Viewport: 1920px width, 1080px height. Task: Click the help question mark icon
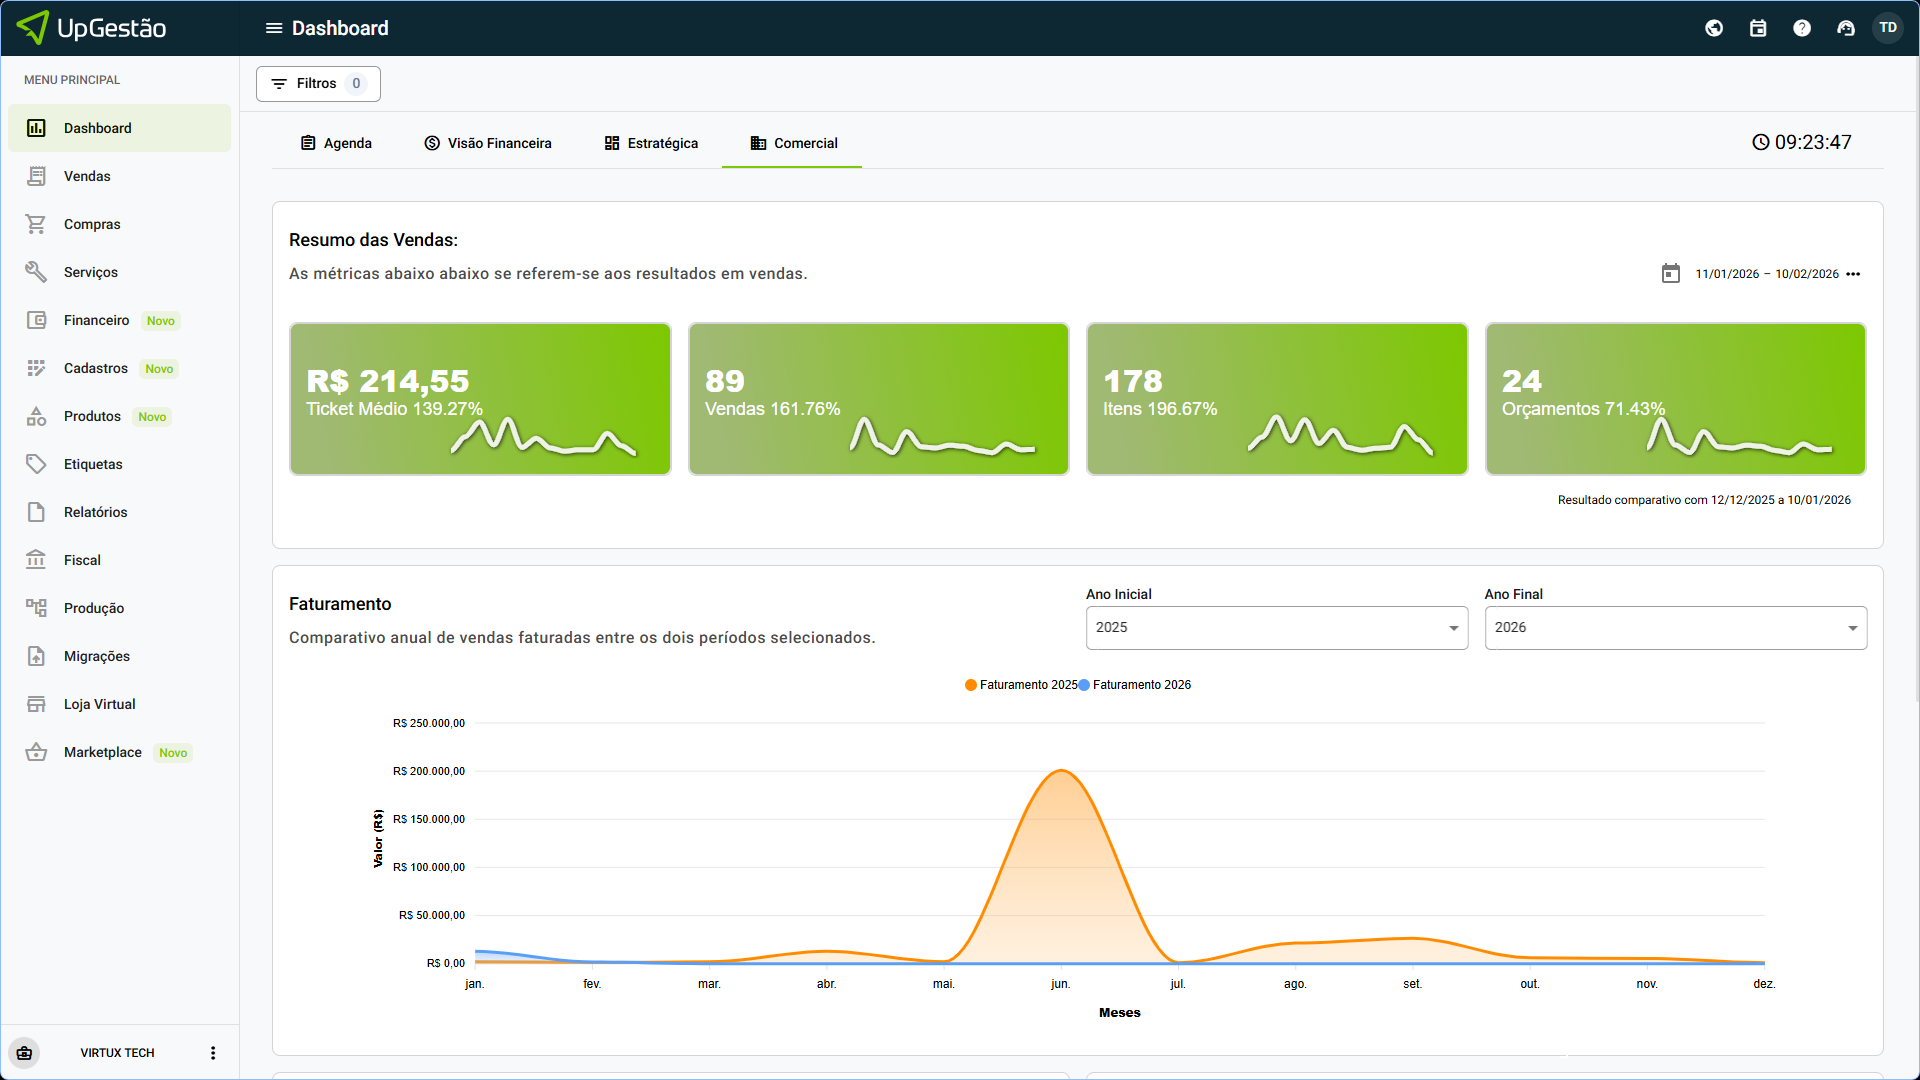[x=1802, y=28]
